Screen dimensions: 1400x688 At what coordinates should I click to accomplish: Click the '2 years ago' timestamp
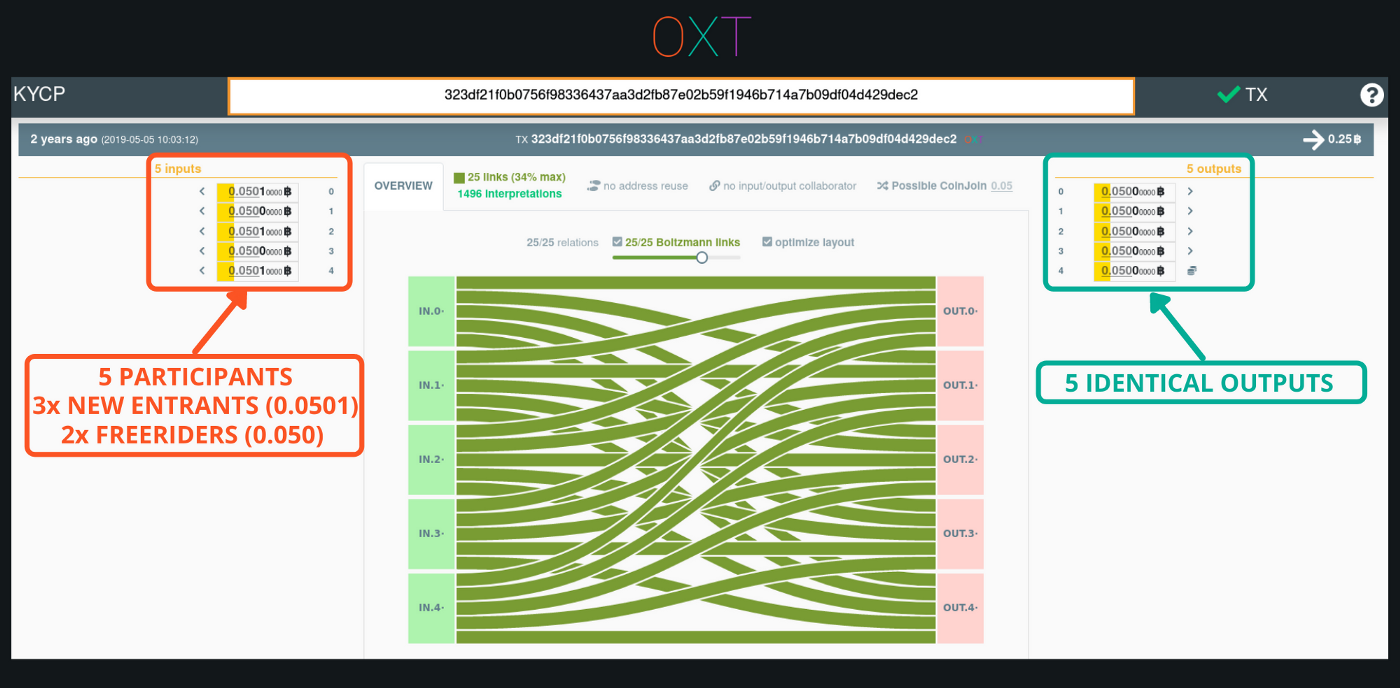click(63, 139)
